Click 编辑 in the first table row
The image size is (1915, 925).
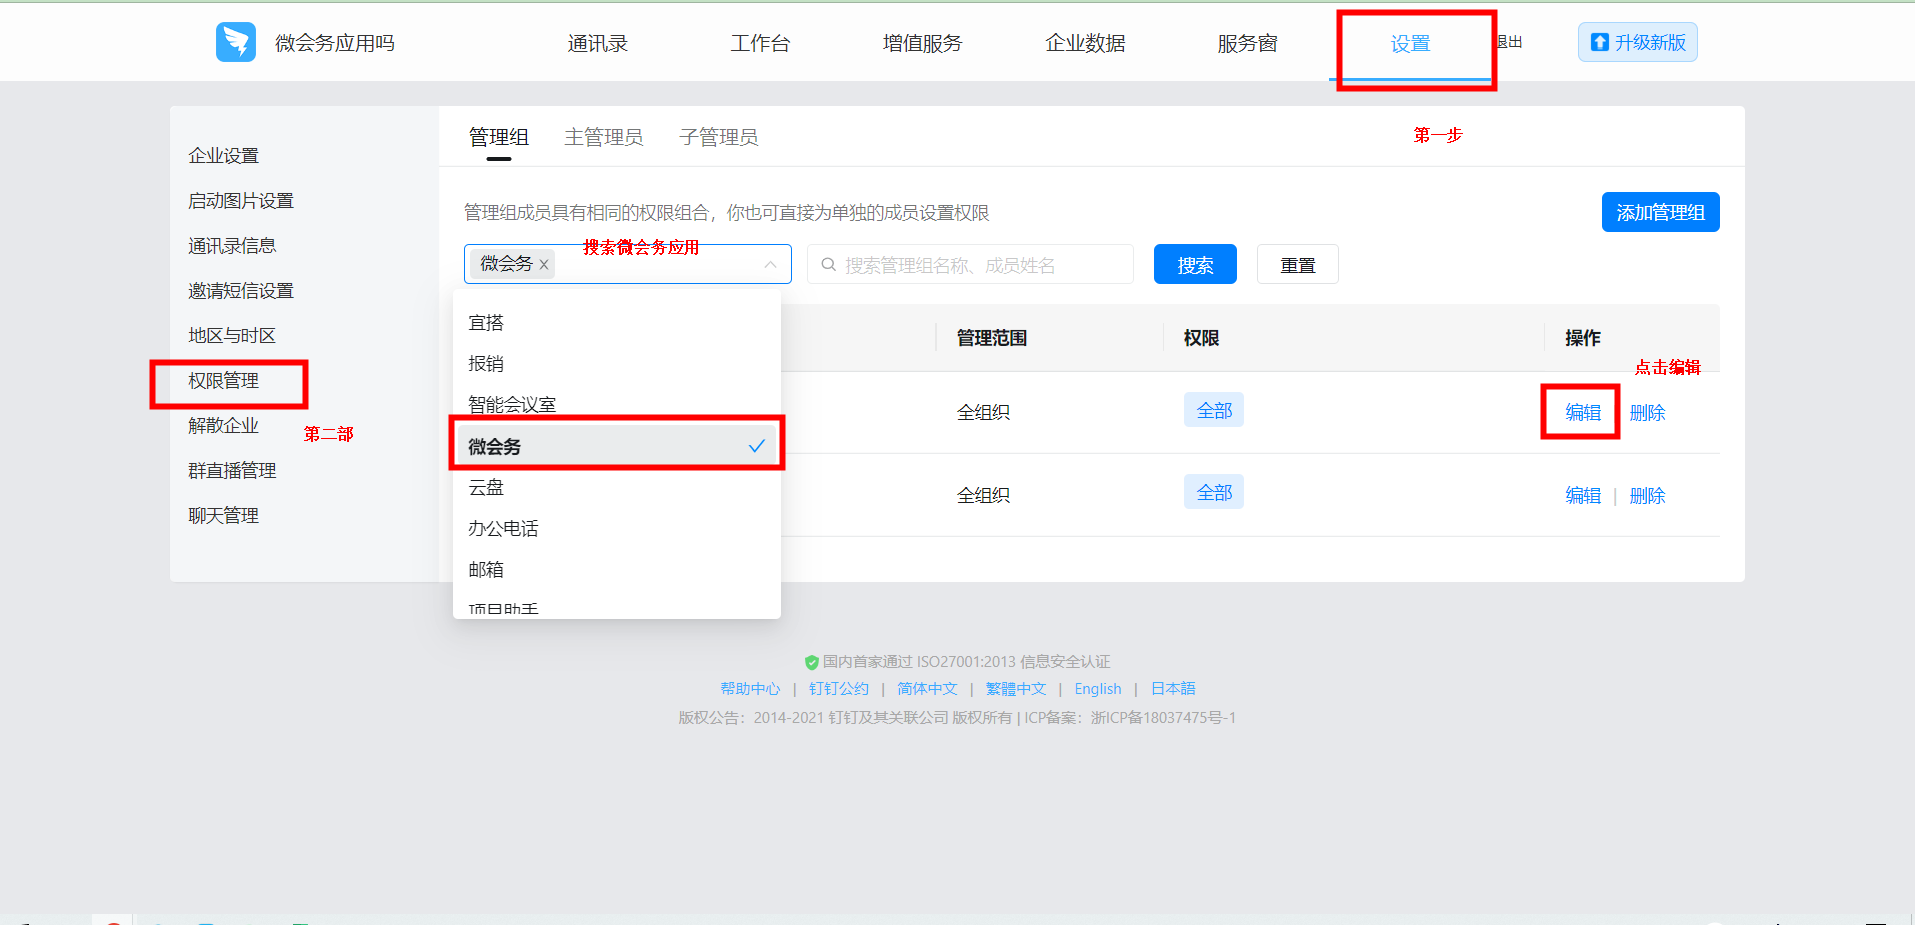[x=1583, y=412]
